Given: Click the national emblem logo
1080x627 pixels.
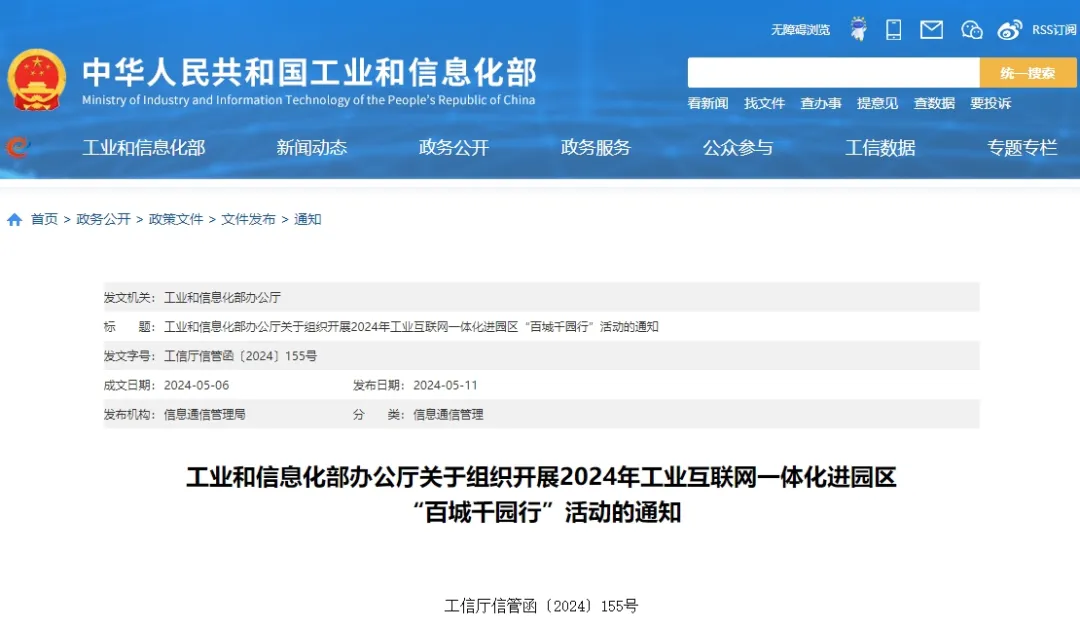Looking at the screenshot, I should pos(37,80).
